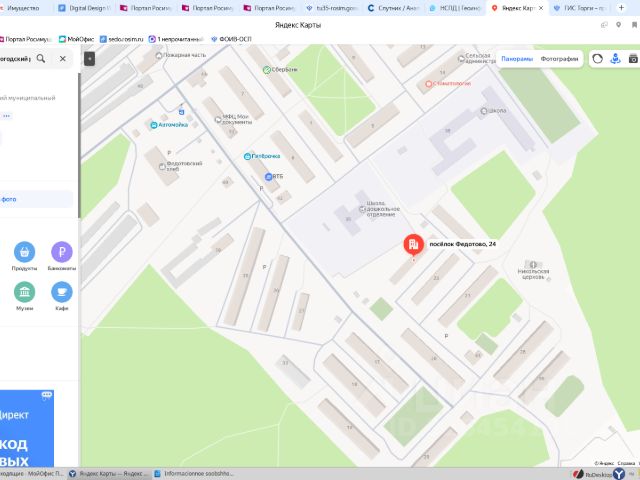Toggle Фотографии map layer
This screenshot has width=640, height=480.
pos(559,59)
